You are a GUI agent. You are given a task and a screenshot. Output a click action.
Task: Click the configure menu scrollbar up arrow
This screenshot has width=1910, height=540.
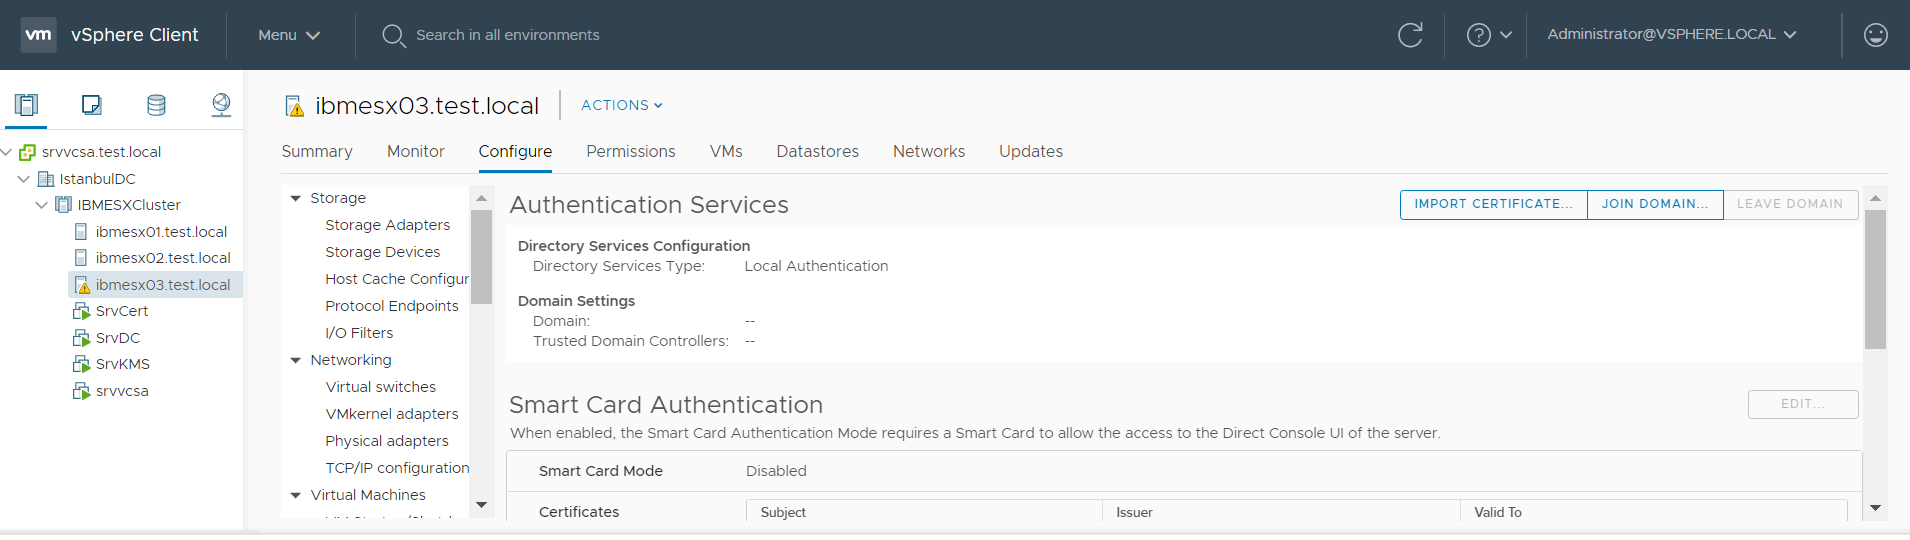click(481, 198)
